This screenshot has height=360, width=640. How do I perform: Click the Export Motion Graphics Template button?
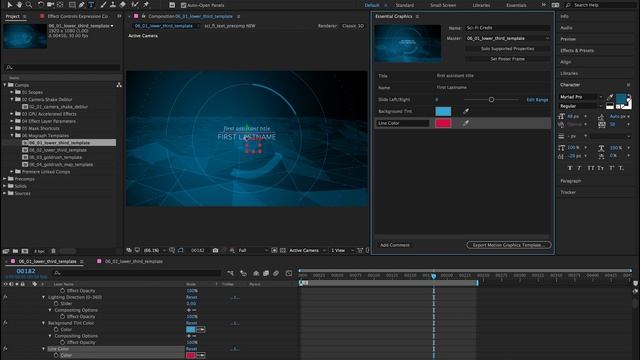[x=509, y=245]
